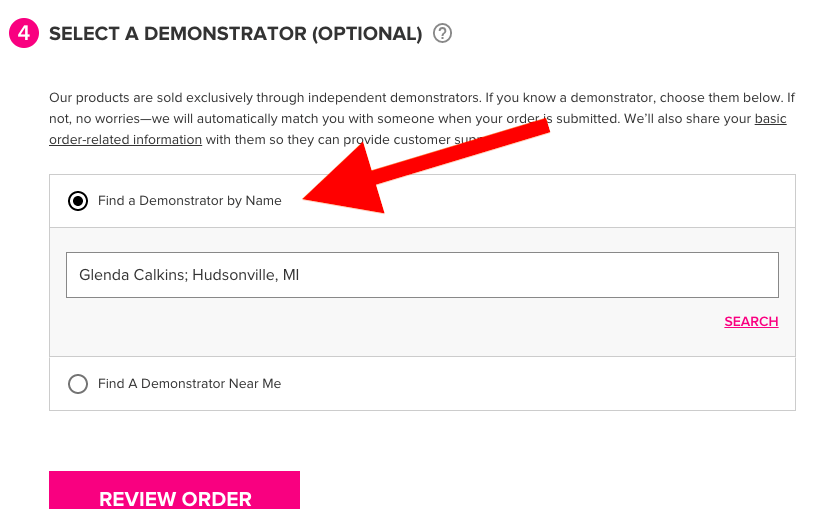Click the pink step 4 badge

24,33
